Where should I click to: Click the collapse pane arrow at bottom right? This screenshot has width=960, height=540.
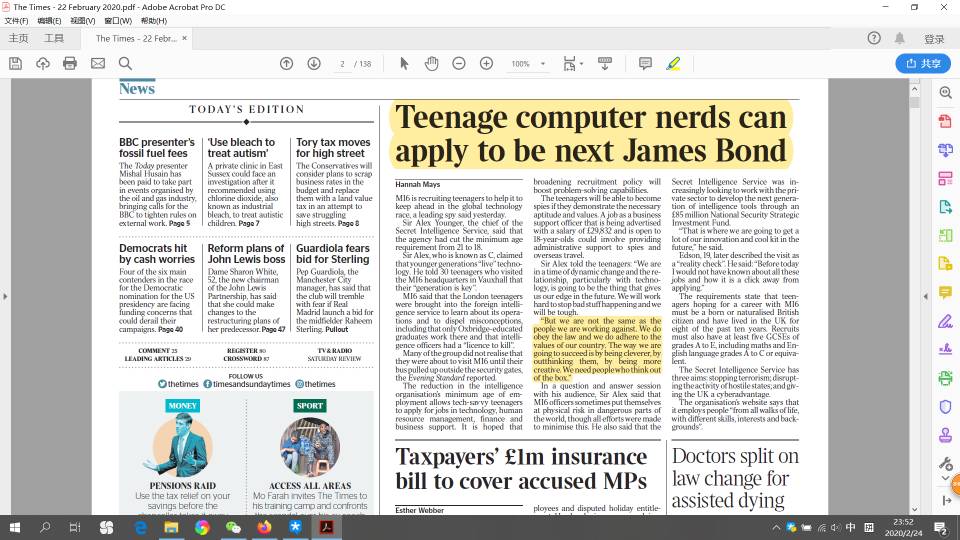(947, 501)
